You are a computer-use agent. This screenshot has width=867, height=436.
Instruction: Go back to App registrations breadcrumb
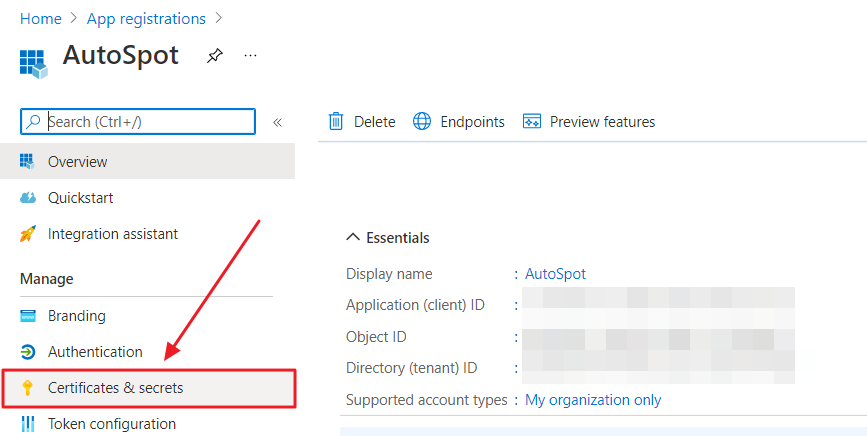[146, 19]
